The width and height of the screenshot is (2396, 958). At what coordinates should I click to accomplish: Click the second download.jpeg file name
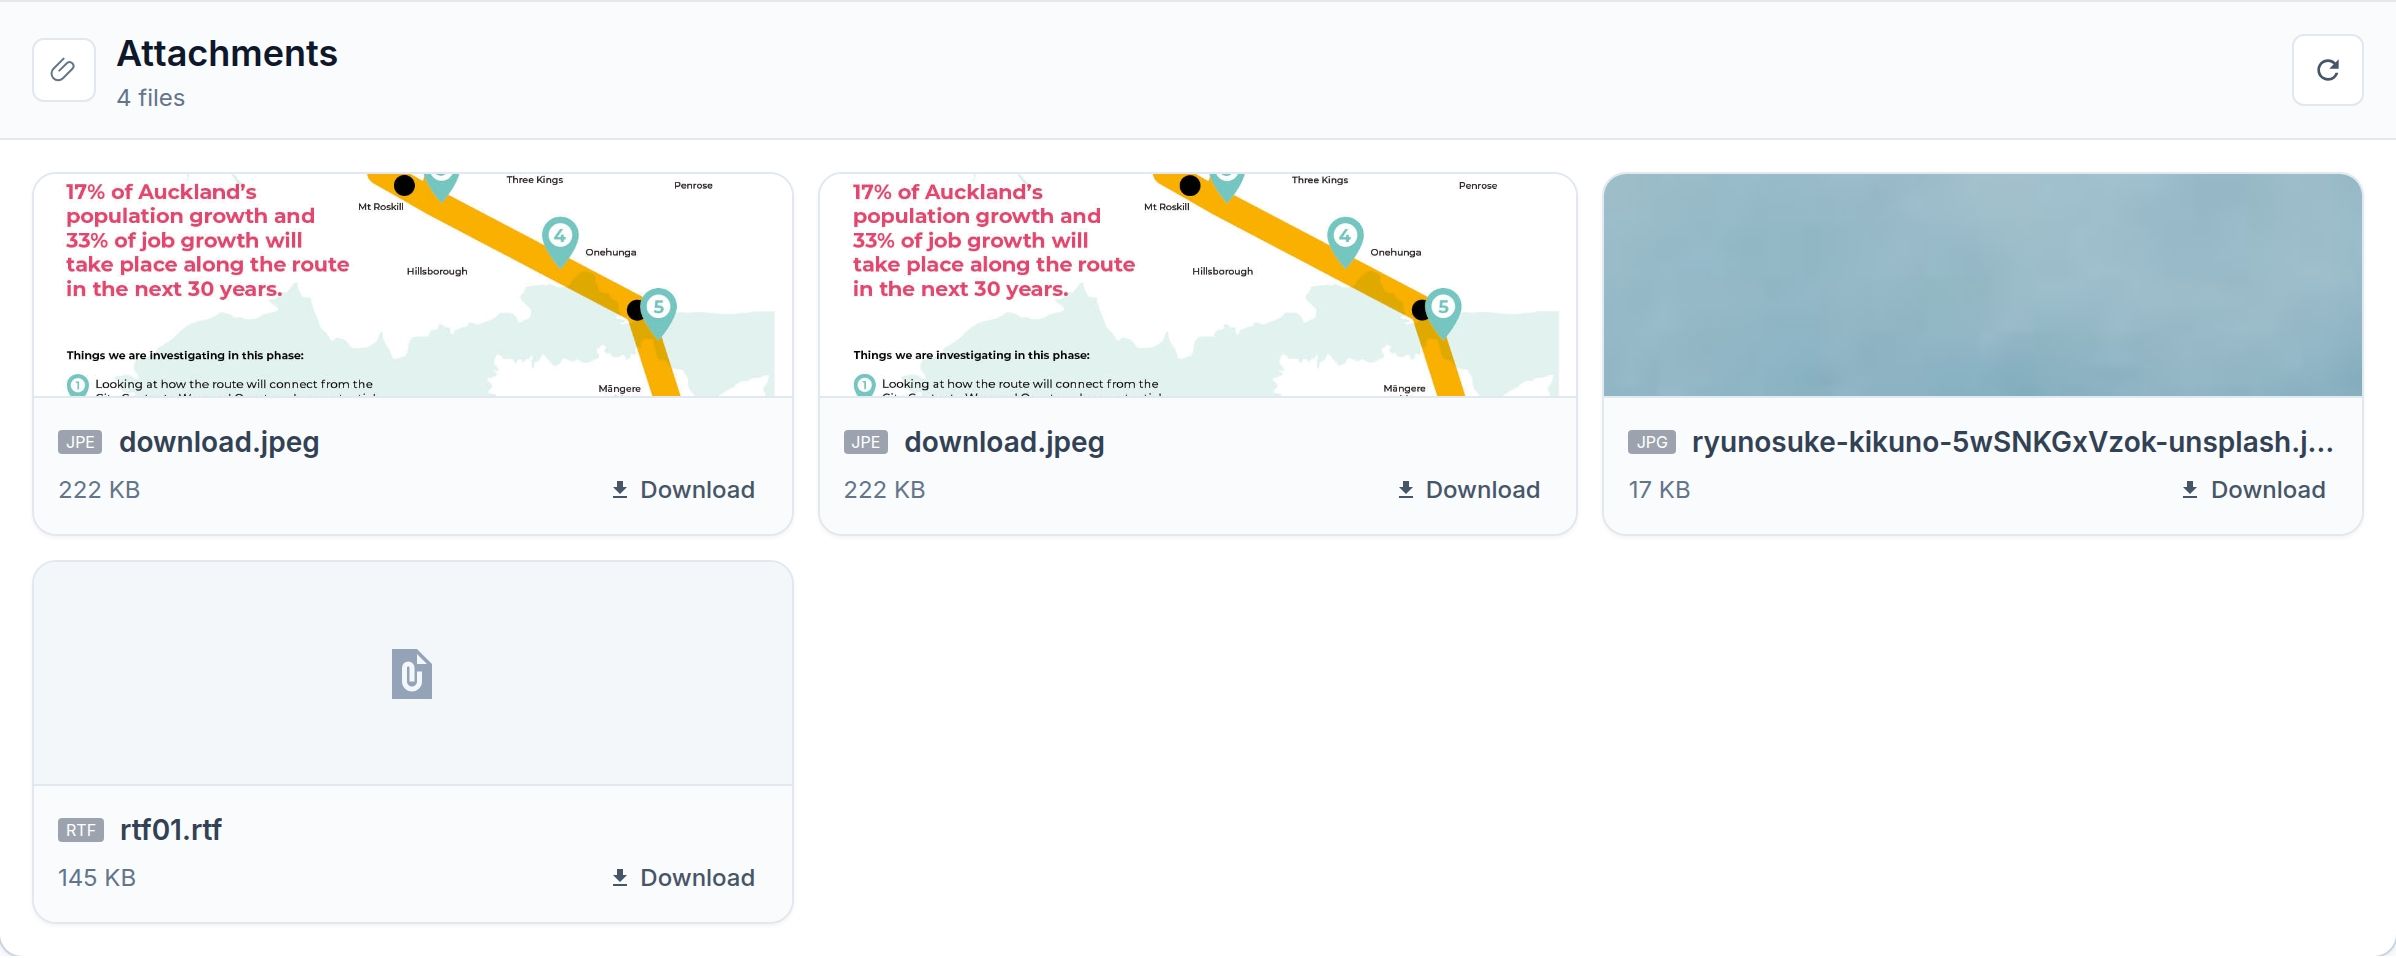pyautogui.click(x=1004, y=442)
